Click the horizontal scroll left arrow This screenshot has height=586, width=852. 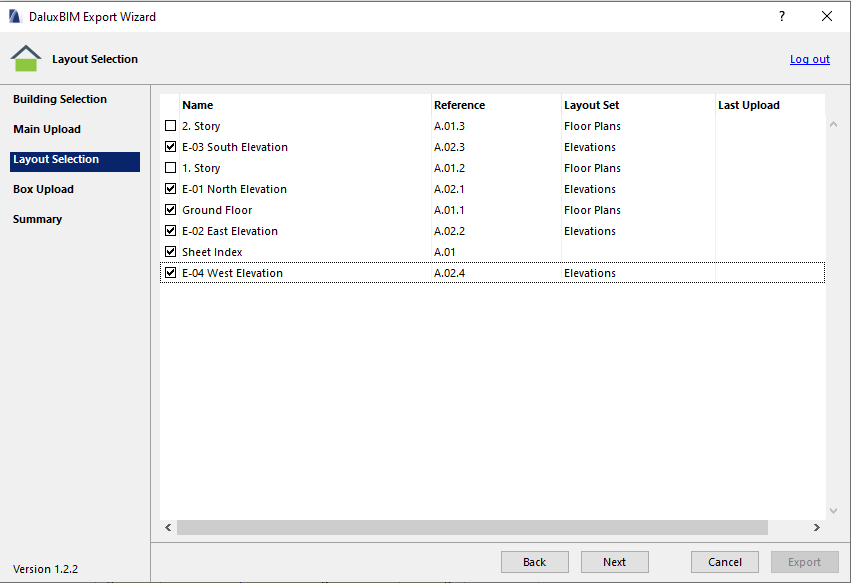tap(168, 528)
